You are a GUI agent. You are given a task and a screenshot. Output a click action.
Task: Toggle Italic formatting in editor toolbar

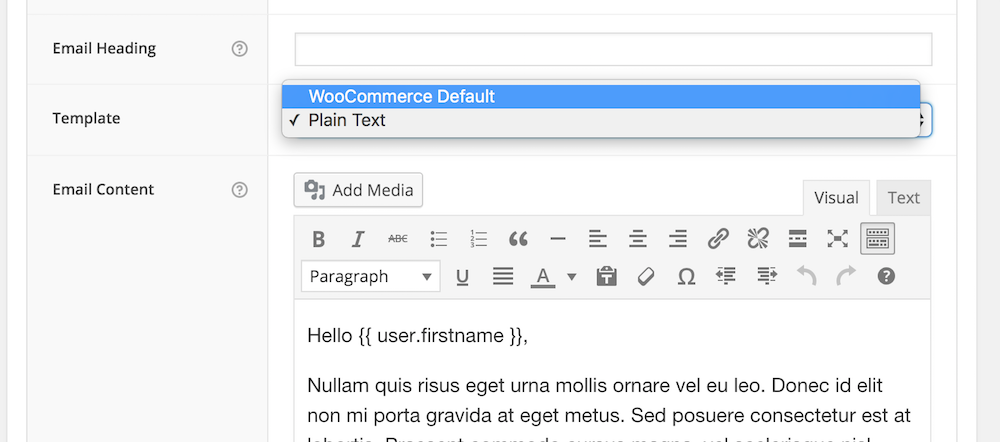358,239
